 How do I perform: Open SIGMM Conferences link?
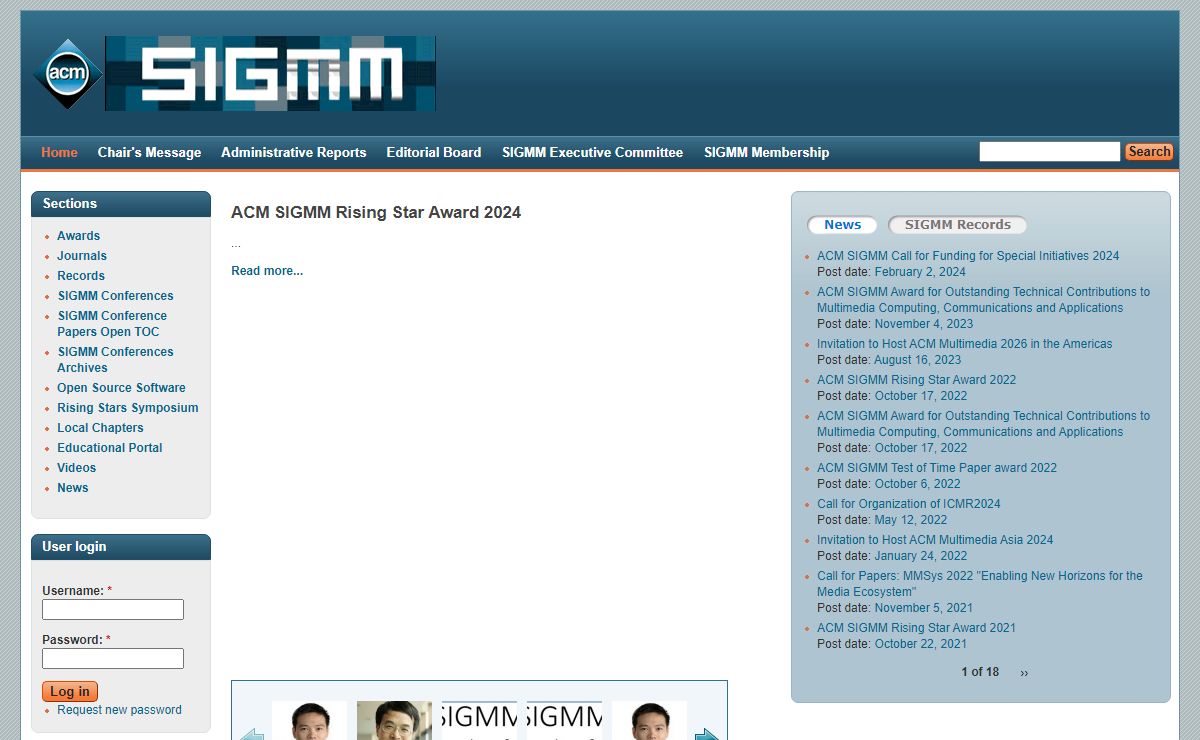coord(115,296)
